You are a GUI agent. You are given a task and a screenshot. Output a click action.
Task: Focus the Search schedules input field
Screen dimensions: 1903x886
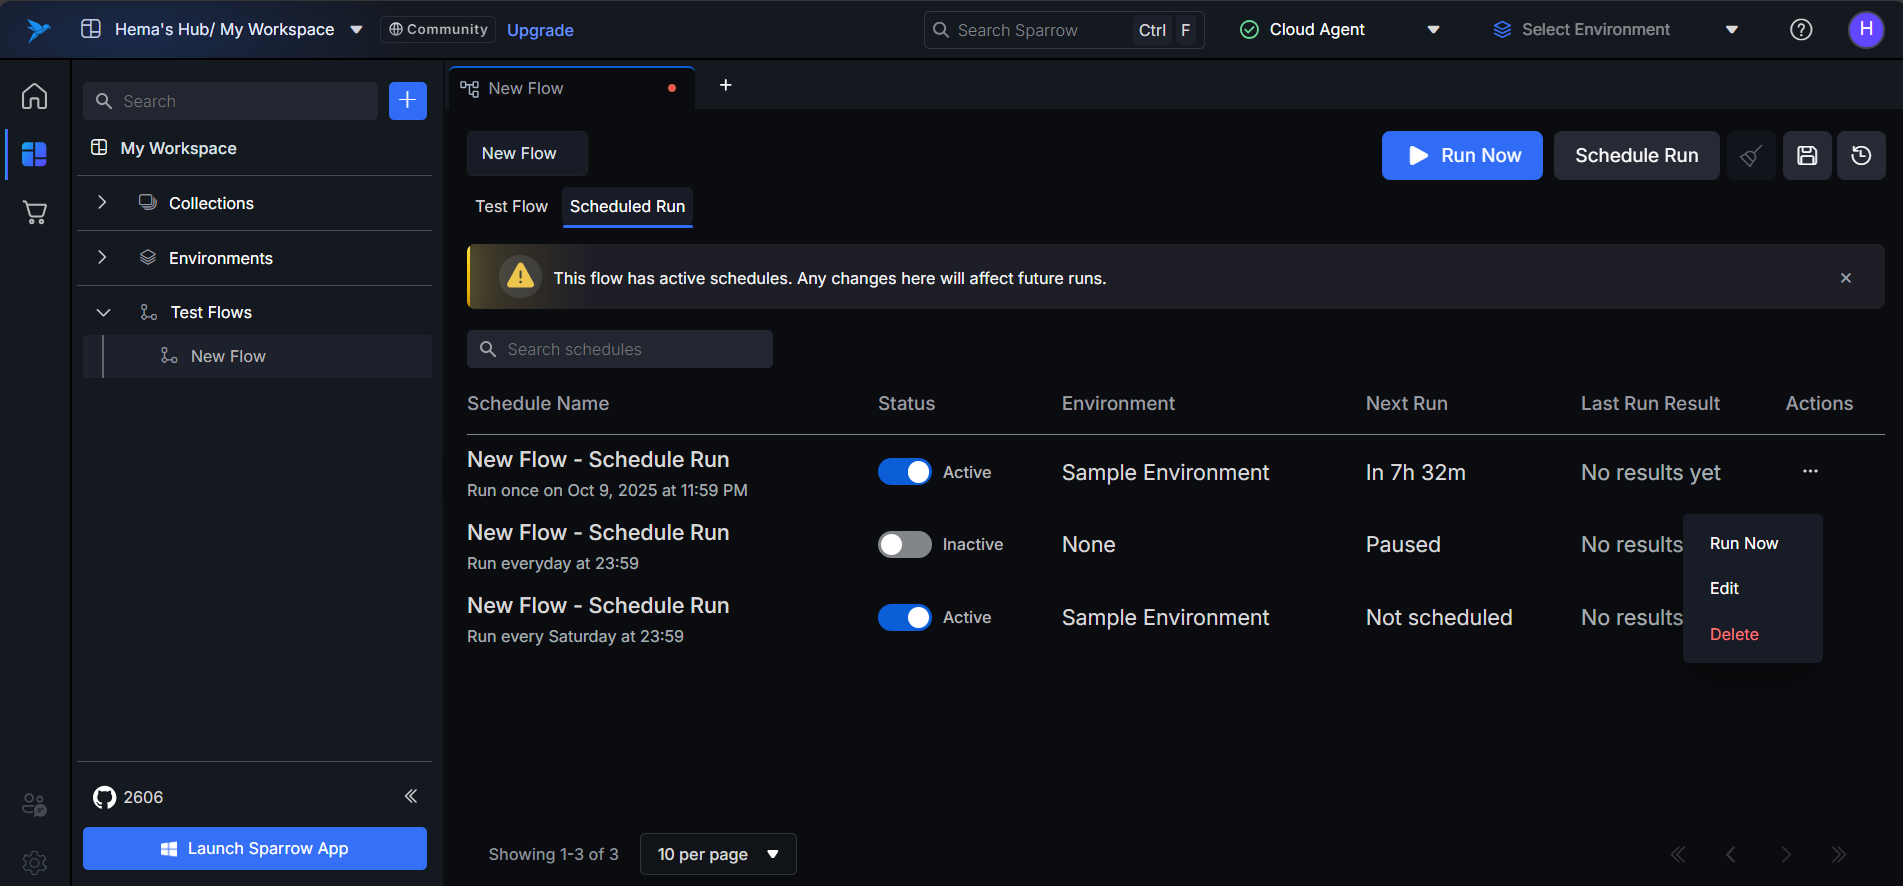coord(632,349)
